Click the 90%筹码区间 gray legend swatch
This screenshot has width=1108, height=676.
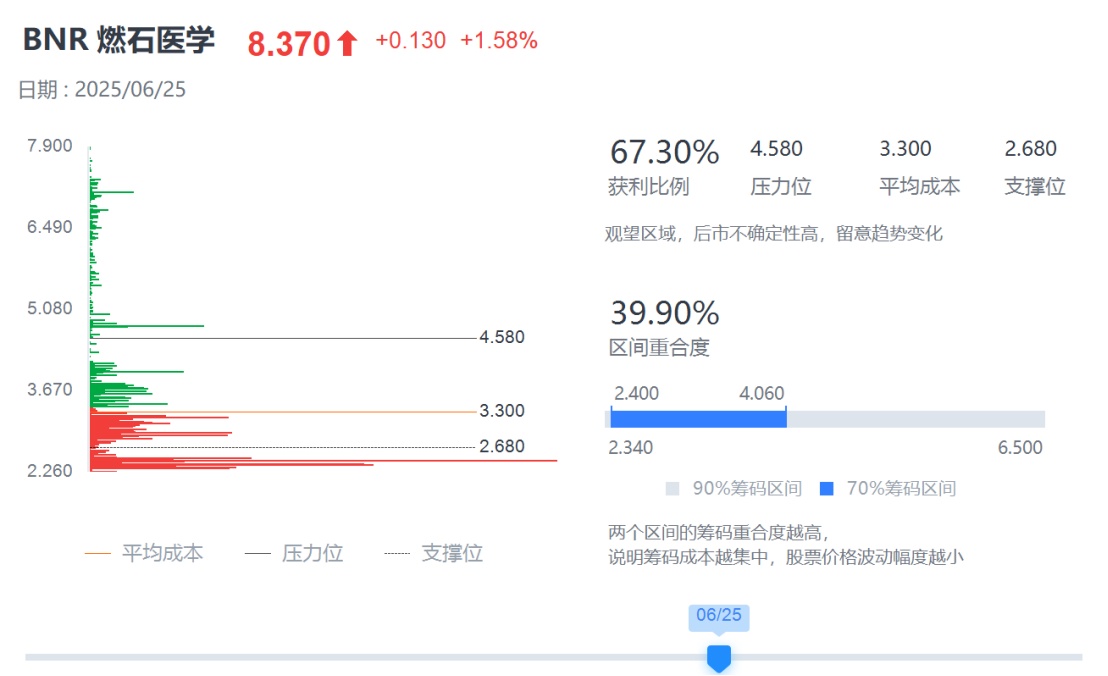click(x=672, y=489)
